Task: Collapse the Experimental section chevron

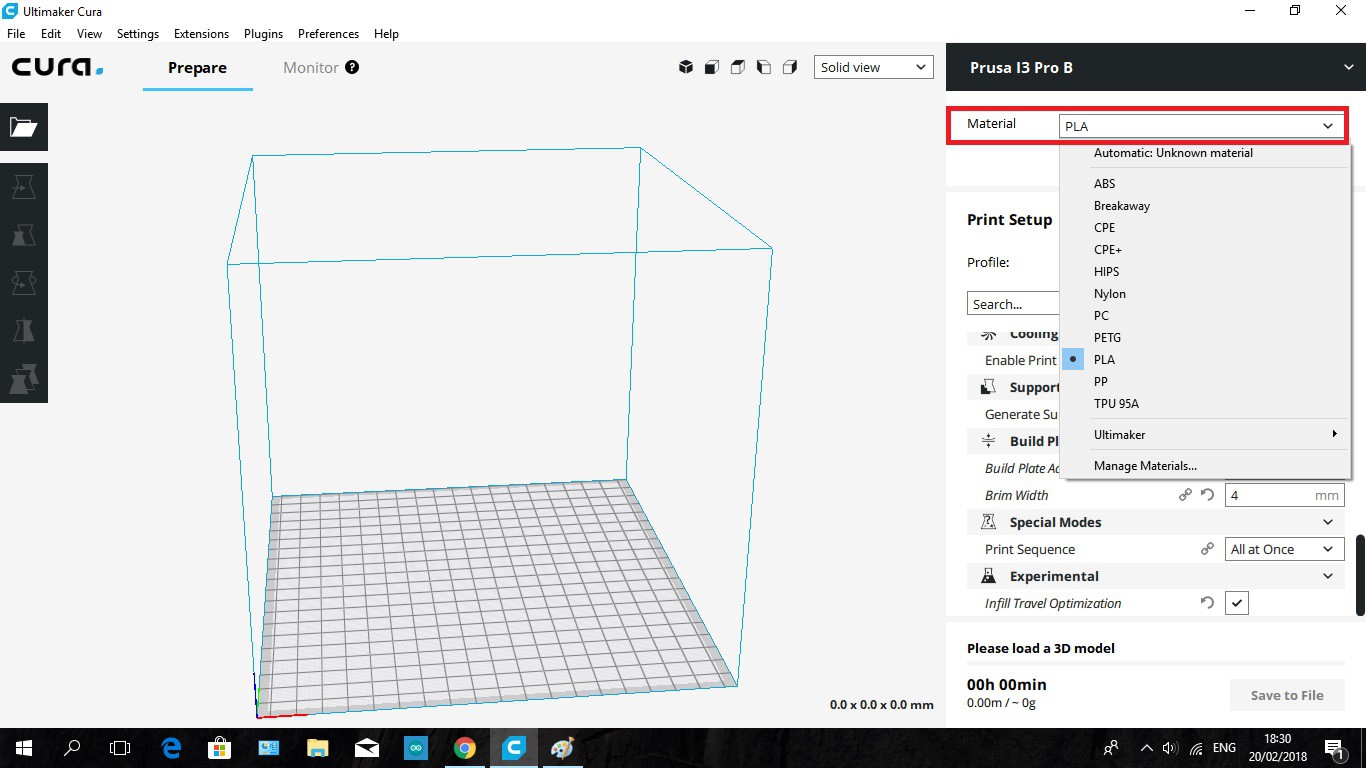Action: [1328, 576]
